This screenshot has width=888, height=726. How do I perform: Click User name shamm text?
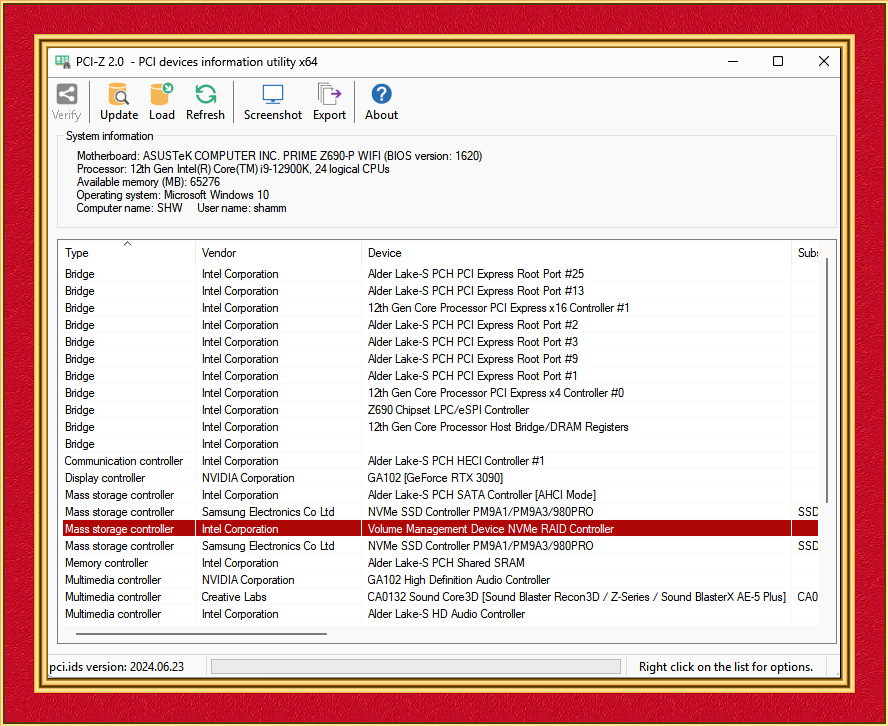242,208
